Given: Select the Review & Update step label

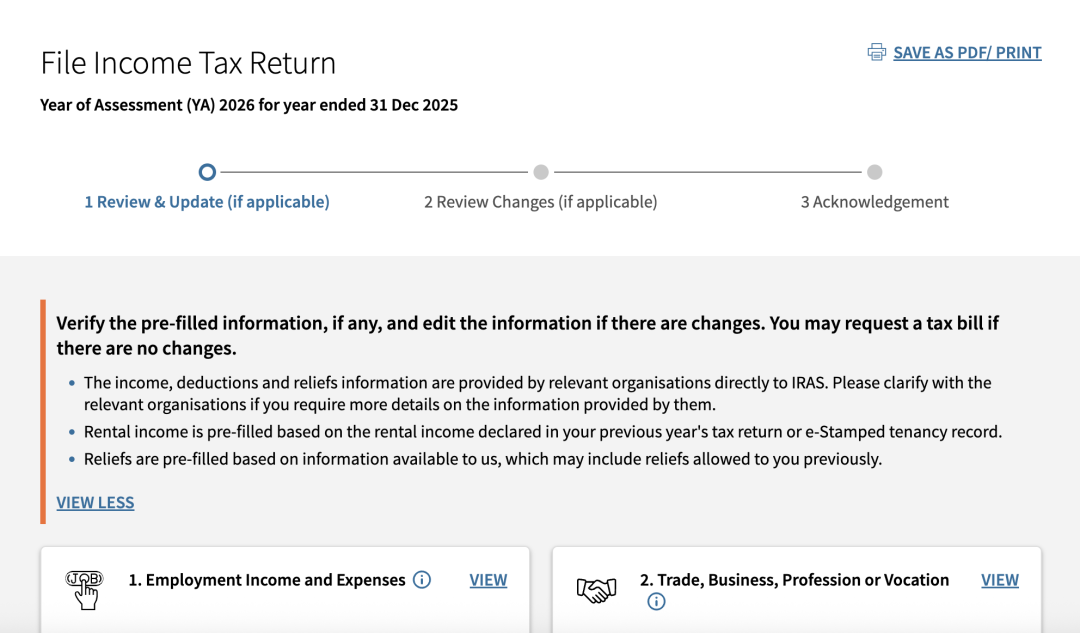Looking at the screenshot, I should (207, 202).
